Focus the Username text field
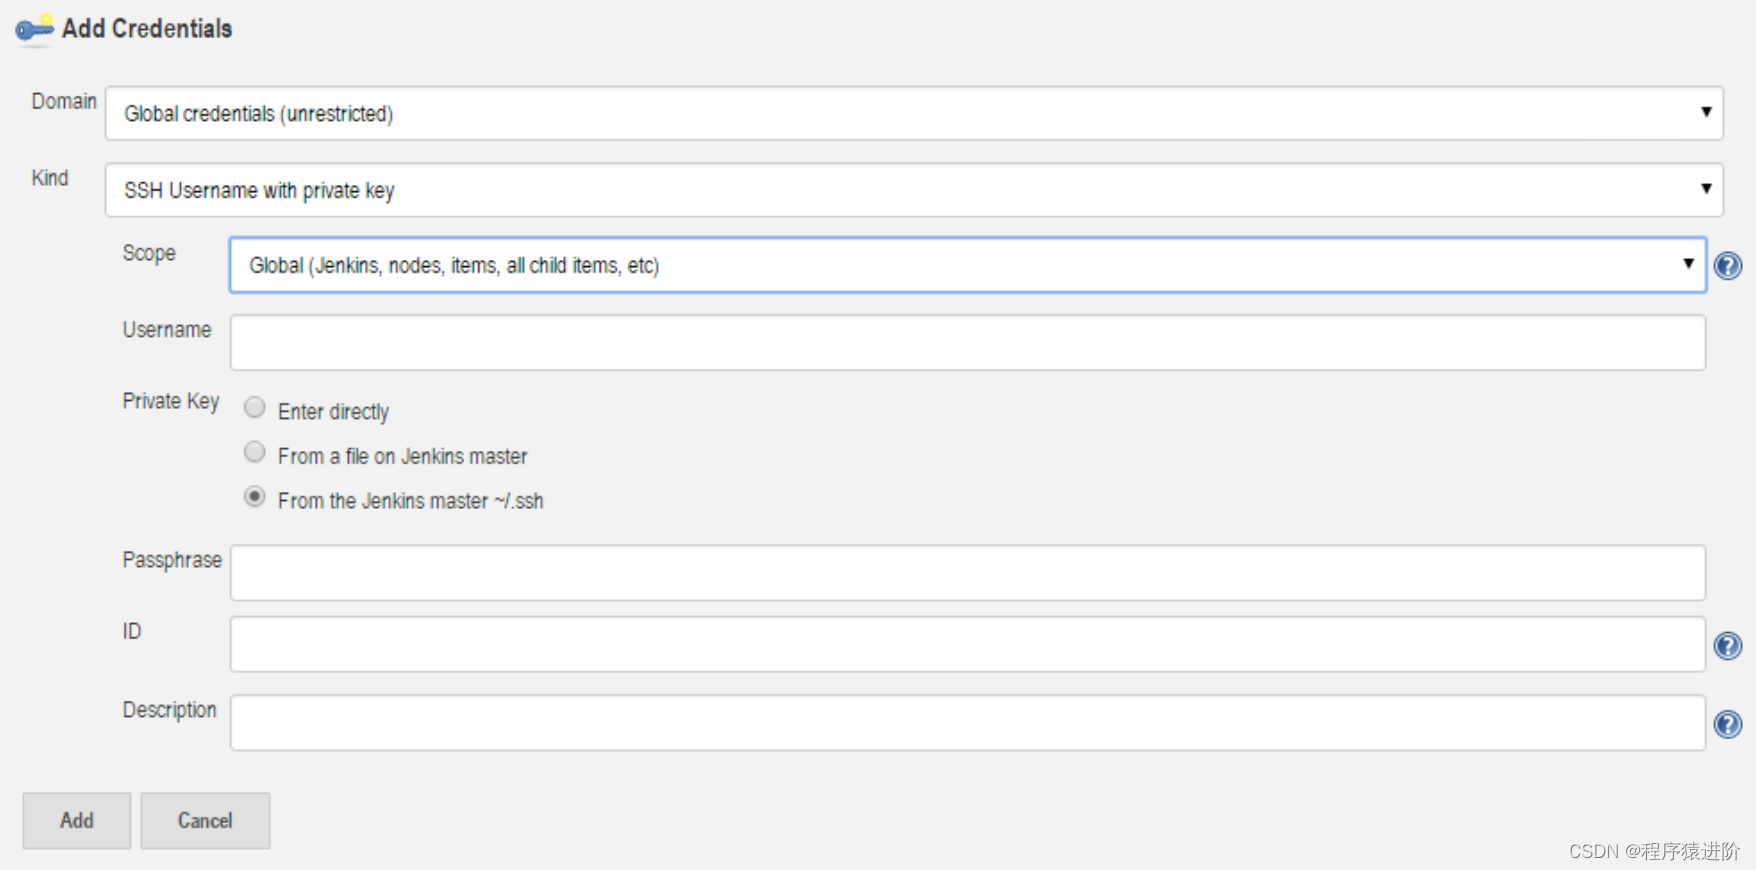 tap(968, 342)
